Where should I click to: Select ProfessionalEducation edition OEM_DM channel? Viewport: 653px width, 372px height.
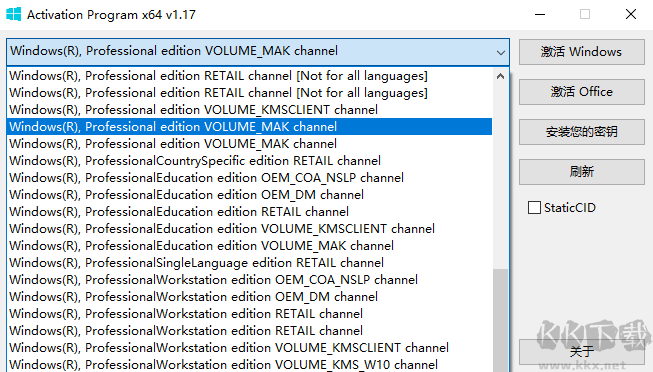click(249, 195)
